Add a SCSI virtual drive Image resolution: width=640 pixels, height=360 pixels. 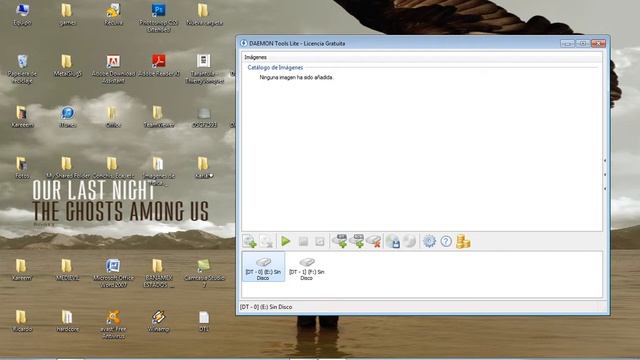357,241
